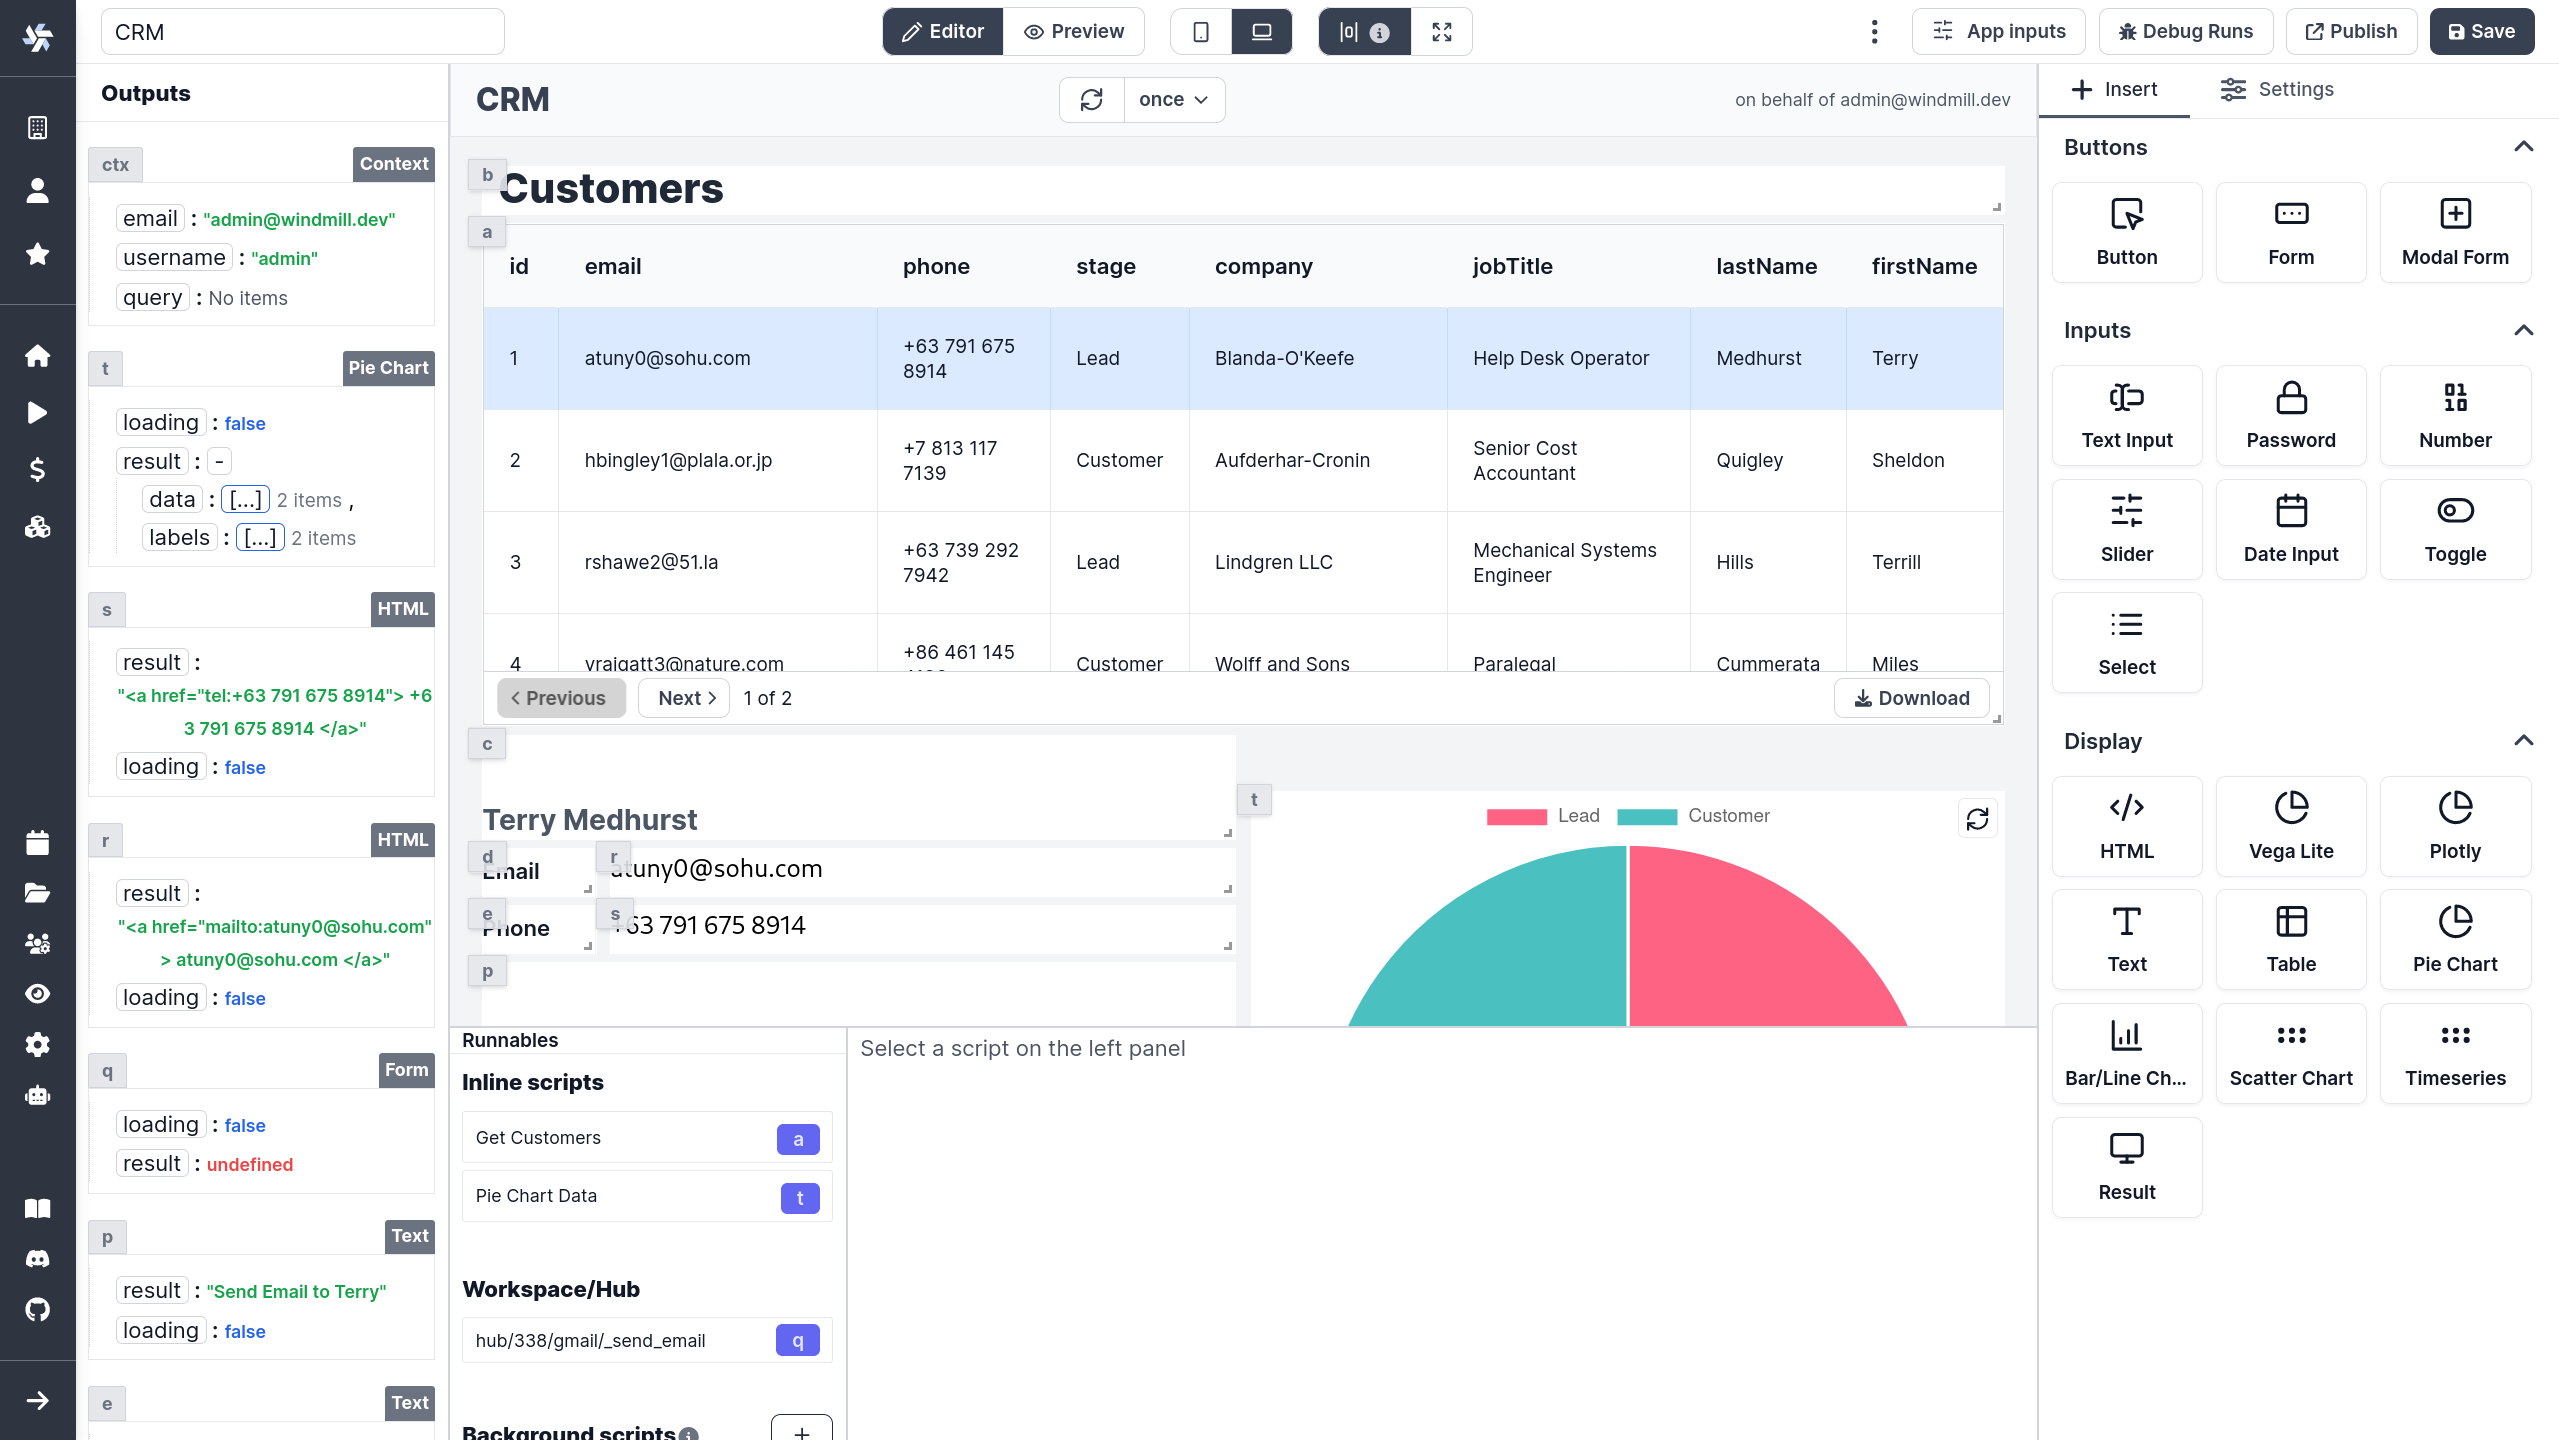Viewport: 2559px width, 1440px height.
Task: Toggle the component width info button
Action: pos(1363,32)
